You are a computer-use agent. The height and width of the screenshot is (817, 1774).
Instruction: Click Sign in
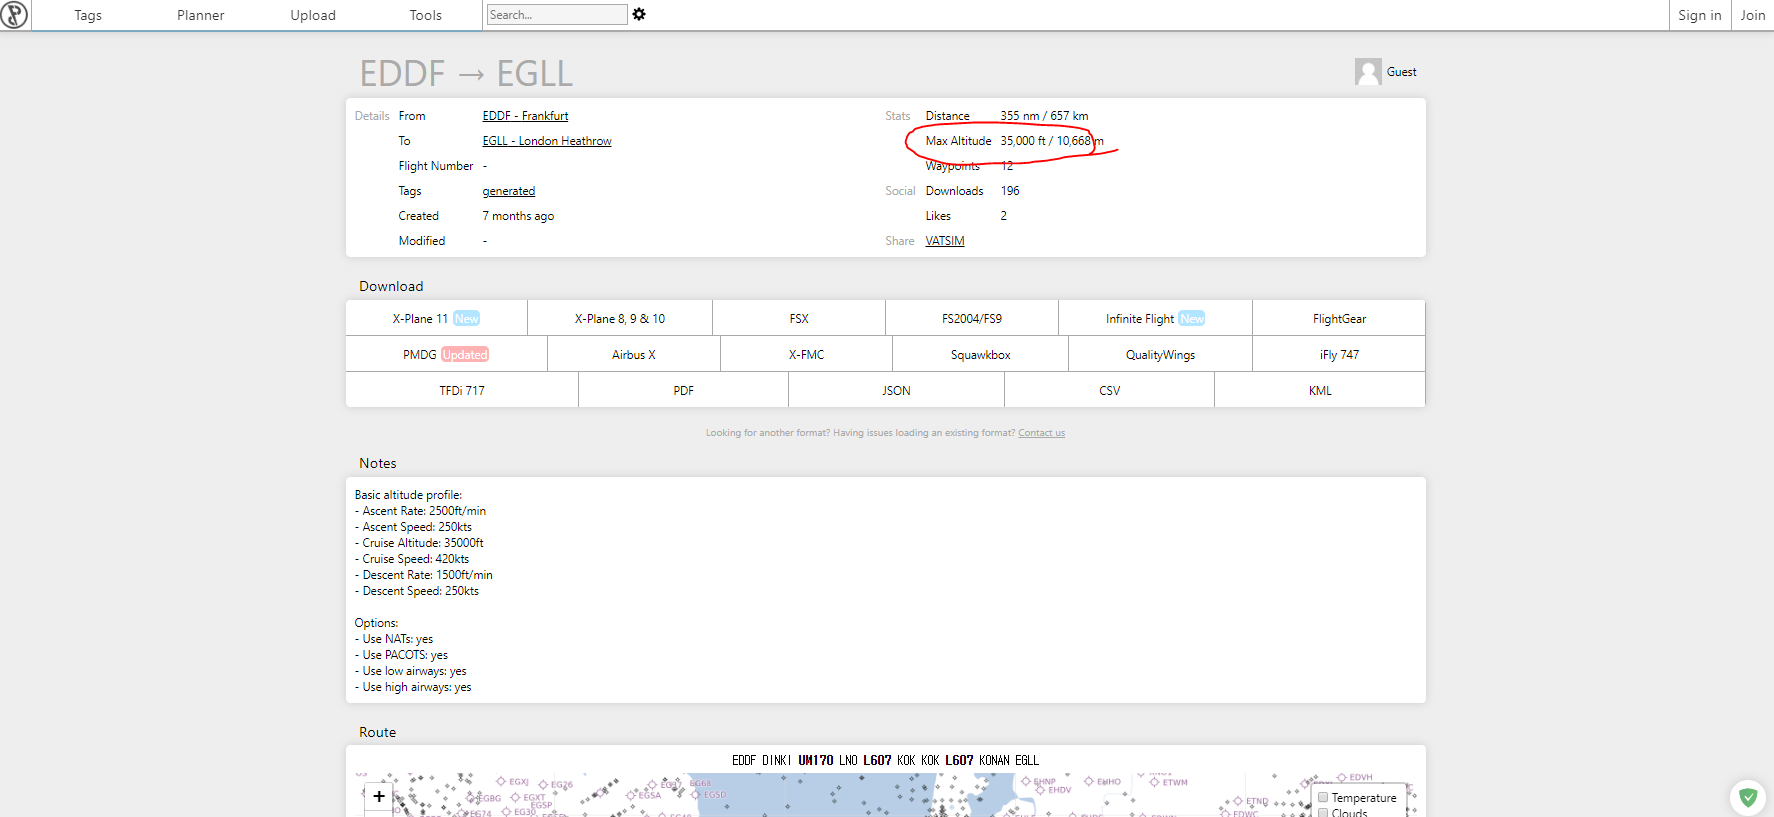click(x=1700, y=15)
